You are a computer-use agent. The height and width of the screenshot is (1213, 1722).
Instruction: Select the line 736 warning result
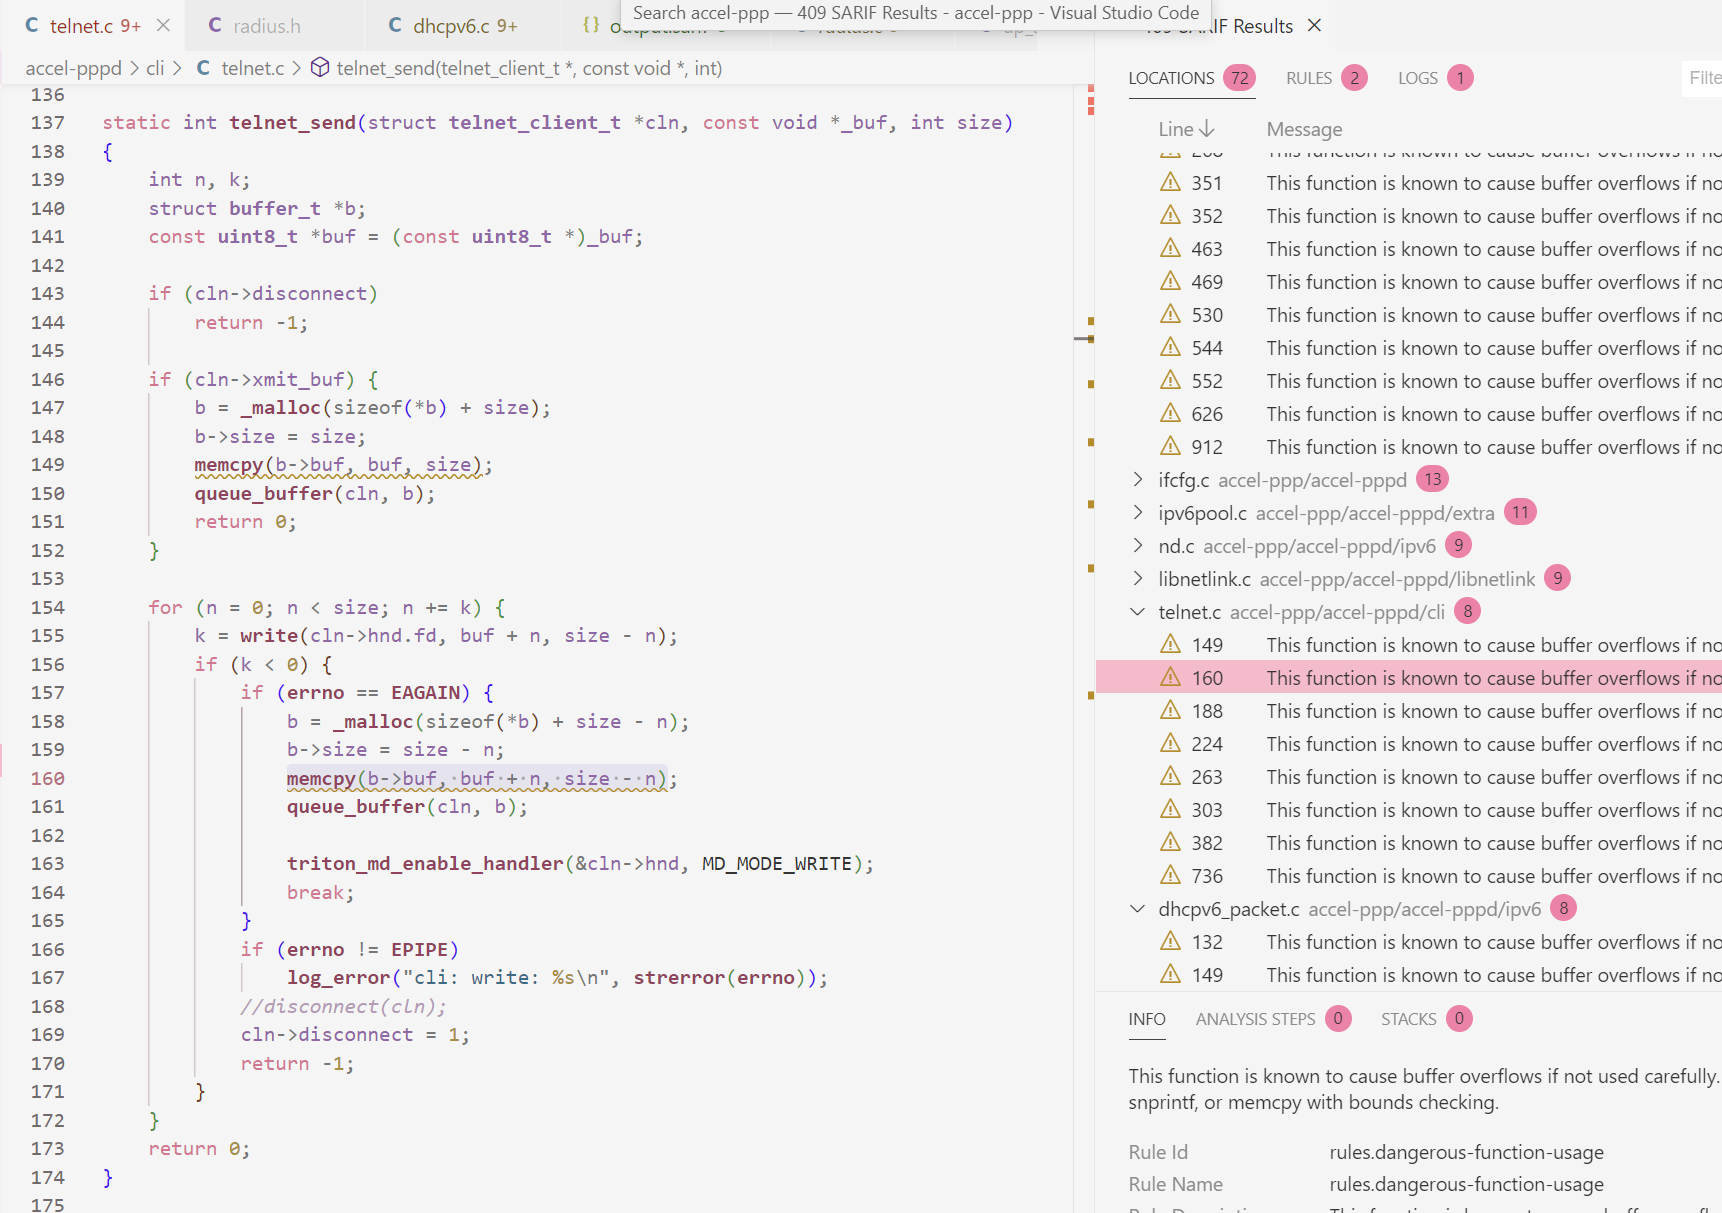click(x=1409, y=876)
